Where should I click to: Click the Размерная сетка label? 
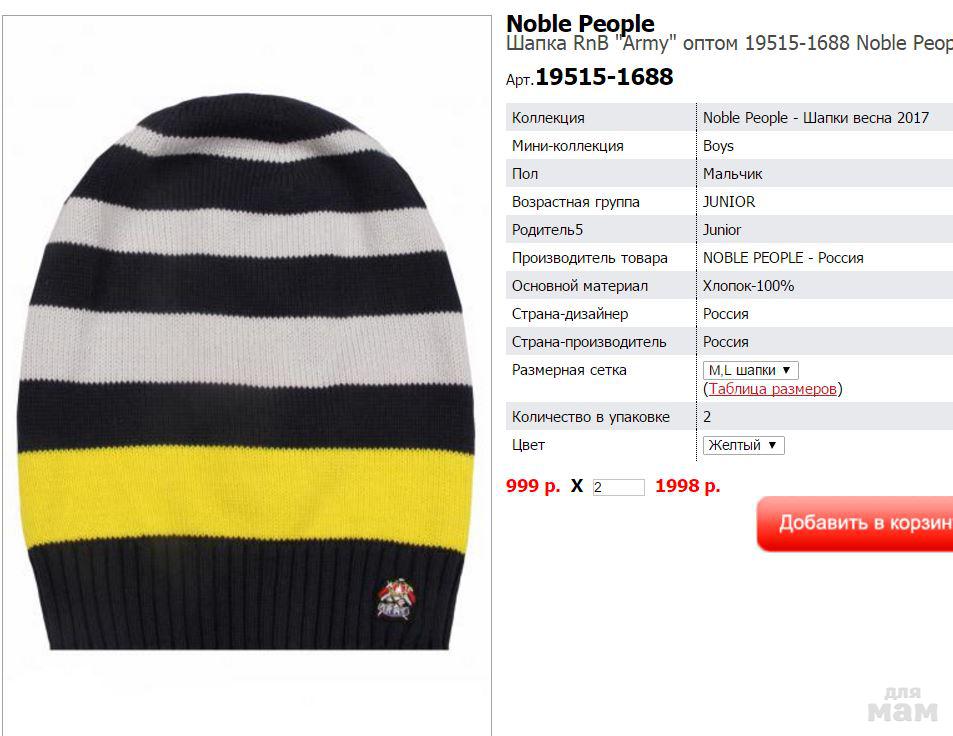point(569,370)
